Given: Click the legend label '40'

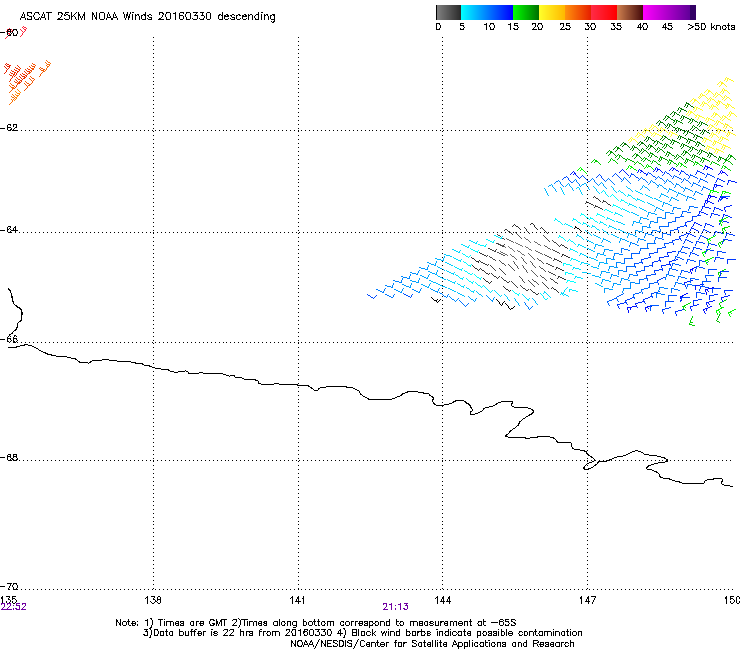Looking at the screenshot, I should [x=642, y=27].
